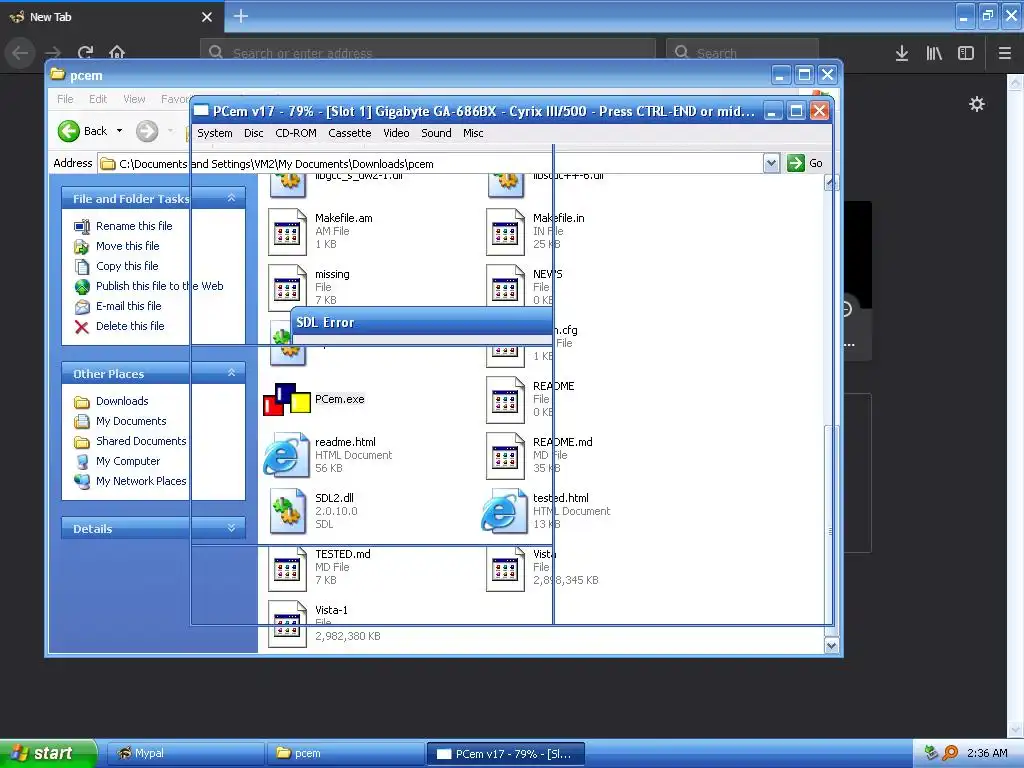Screen dimensions: 1024x768
Task: Select the tested.html file icon
Action: (x=504, y=511)
